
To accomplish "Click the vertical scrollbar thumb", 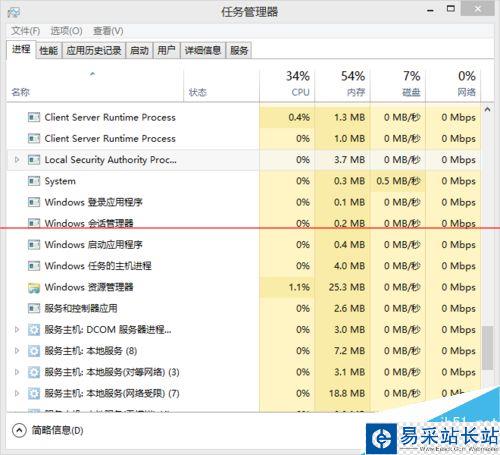I will (487, 348).
